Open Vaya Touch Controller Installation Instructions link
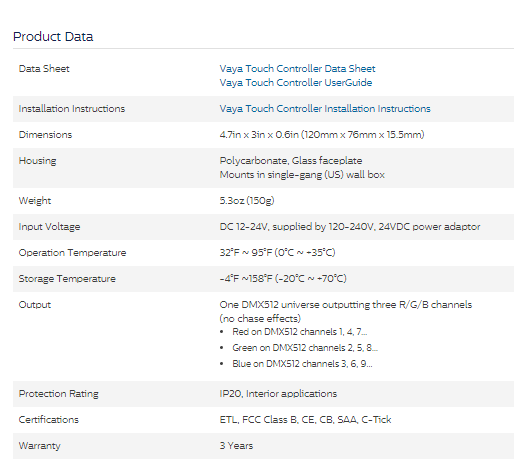Screen dimensions: 514x468 (325, 109)
